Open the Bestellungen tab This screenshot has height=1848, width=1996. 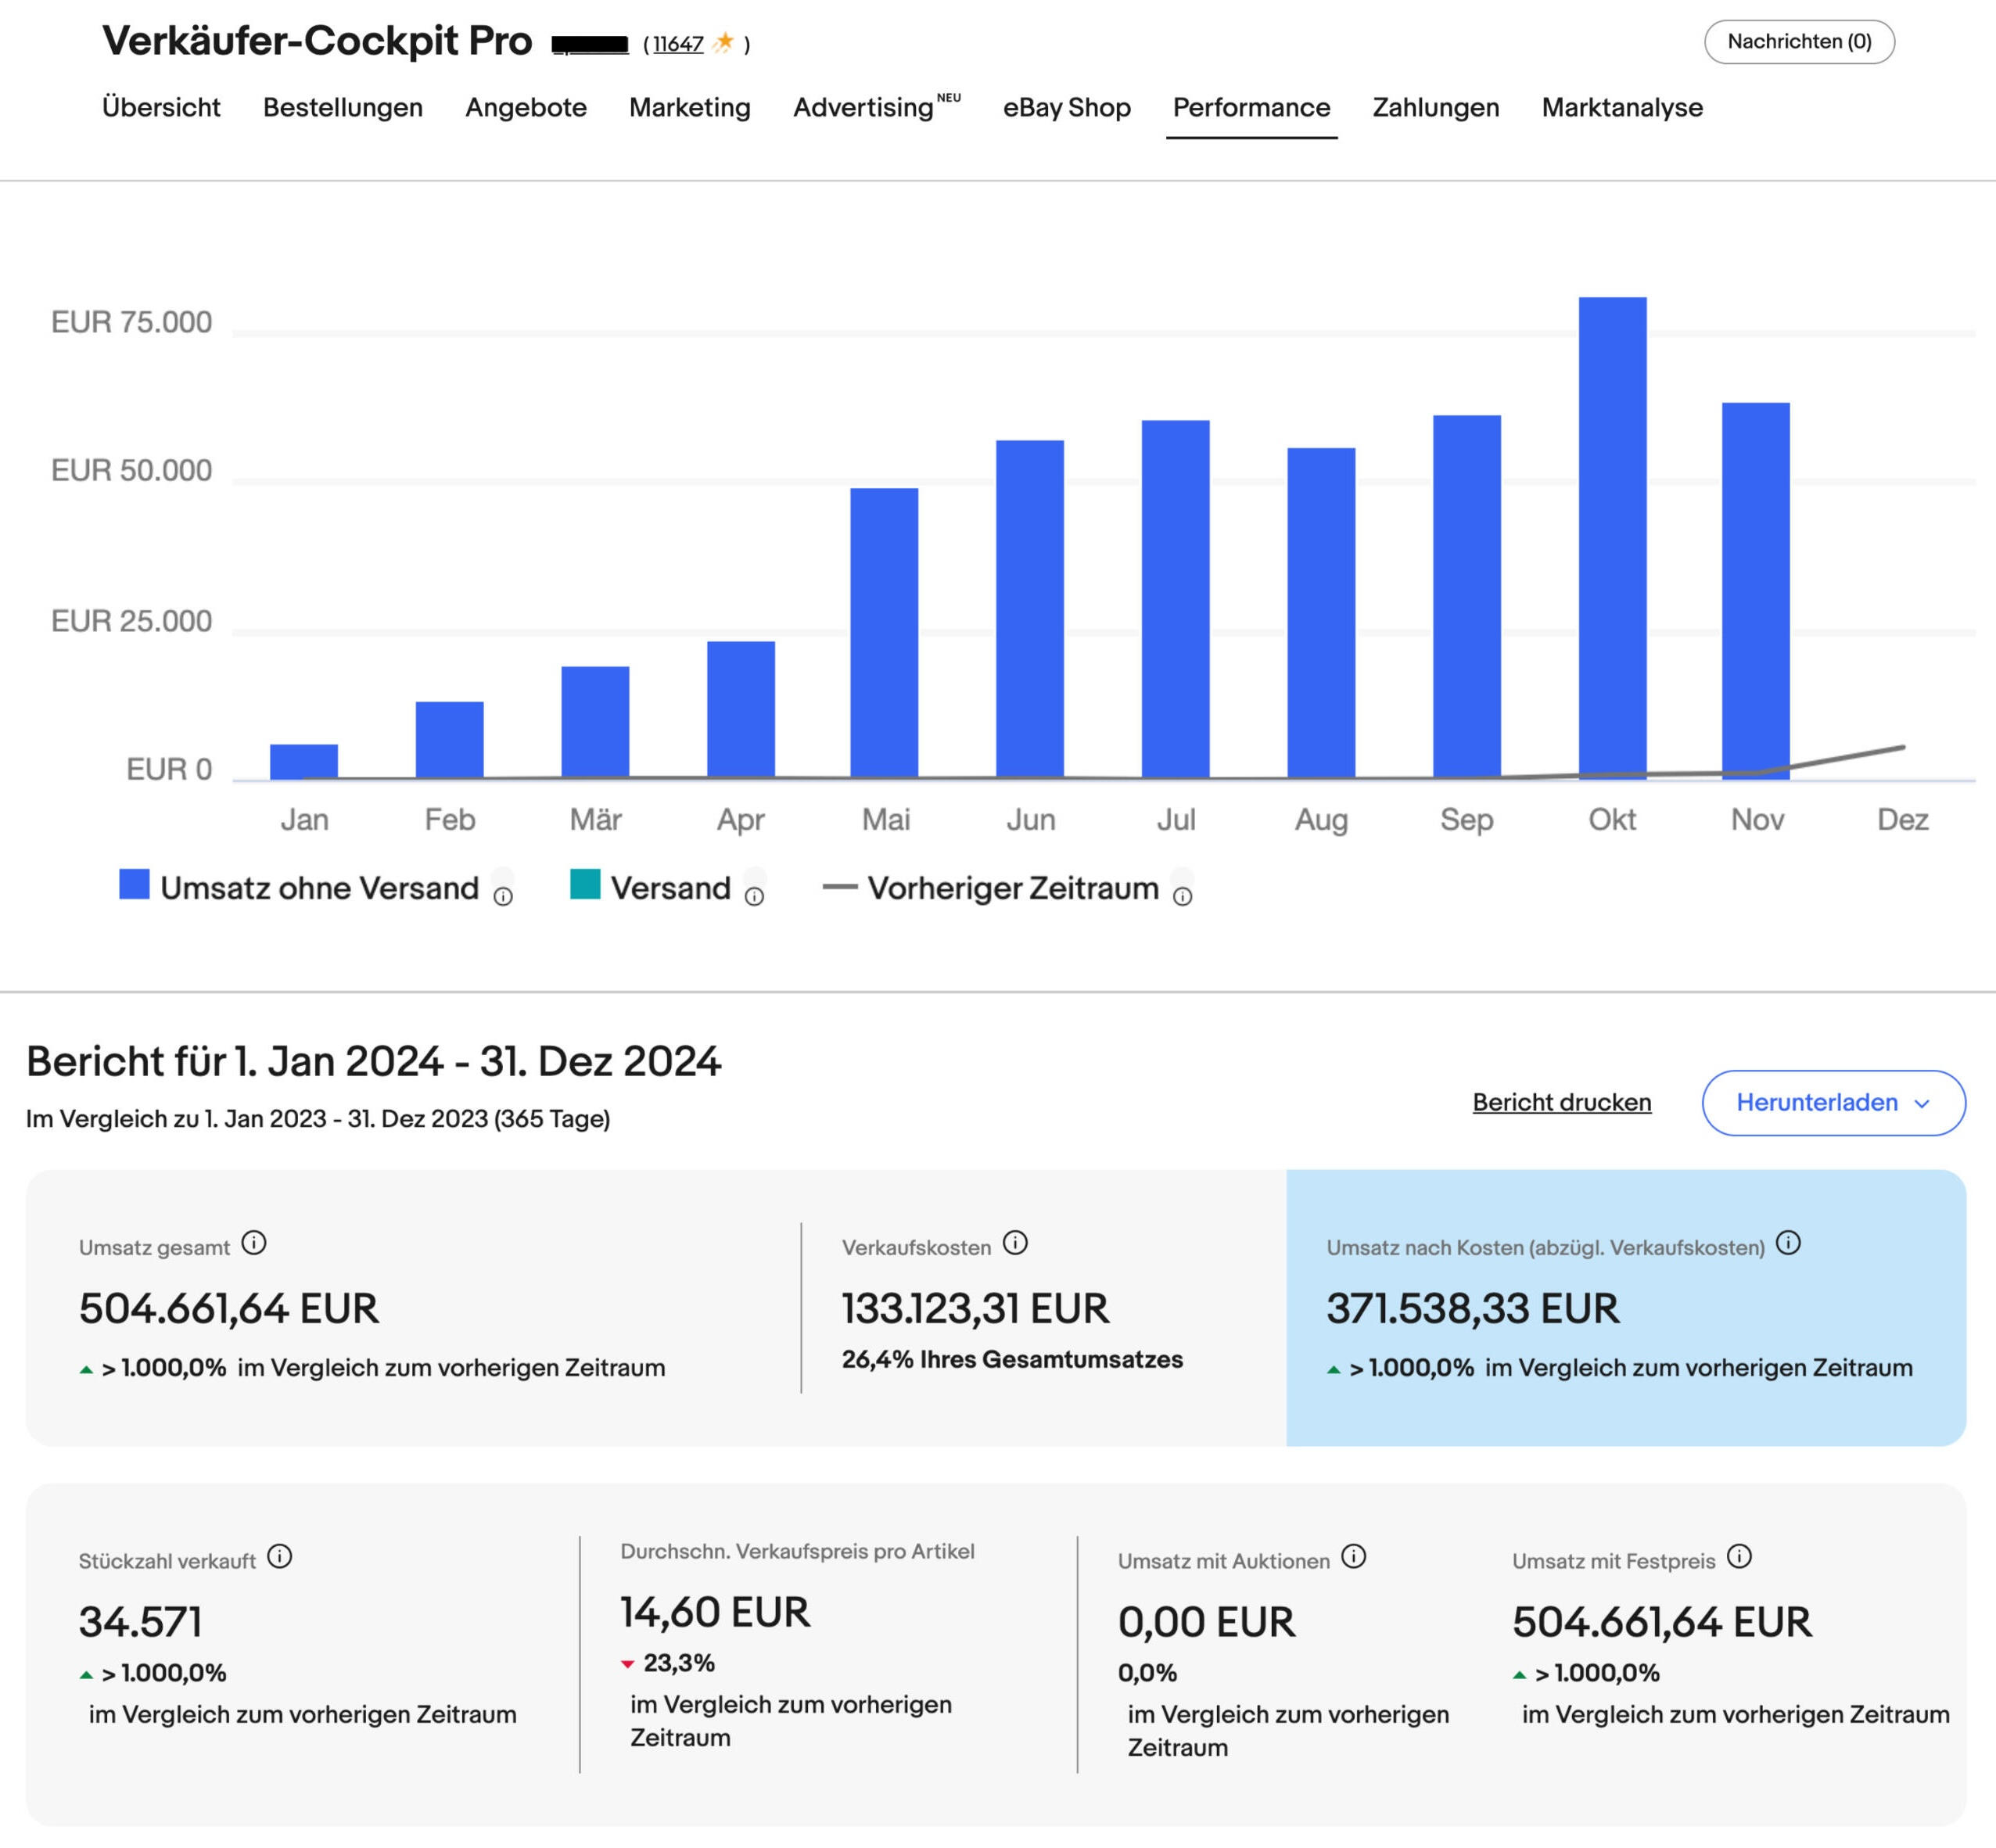point(342,108)
